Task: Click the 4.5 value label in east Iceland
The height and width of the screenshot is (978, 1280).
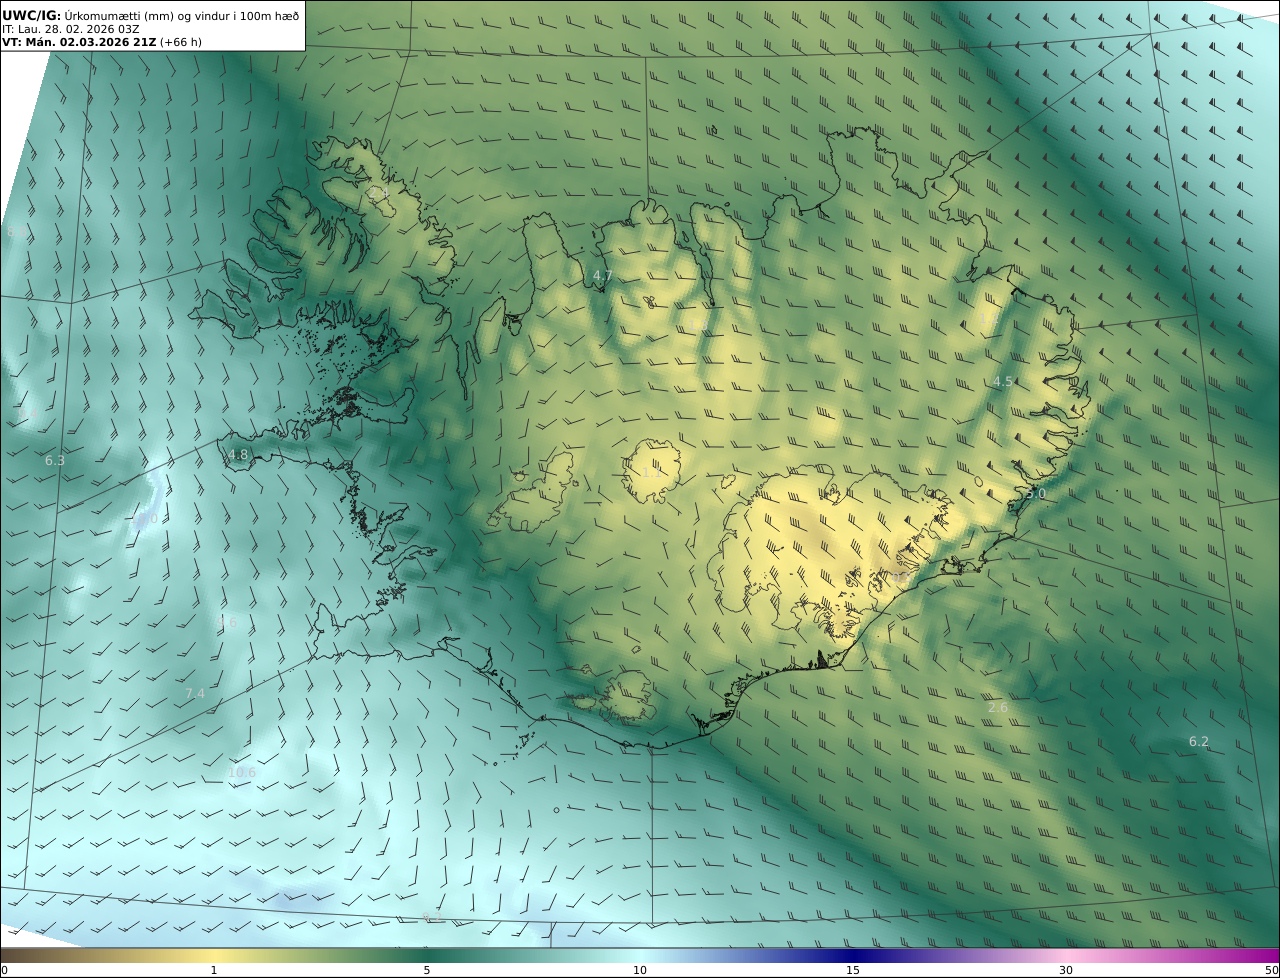Action: pyautogui.click(x=1003, y=381)
